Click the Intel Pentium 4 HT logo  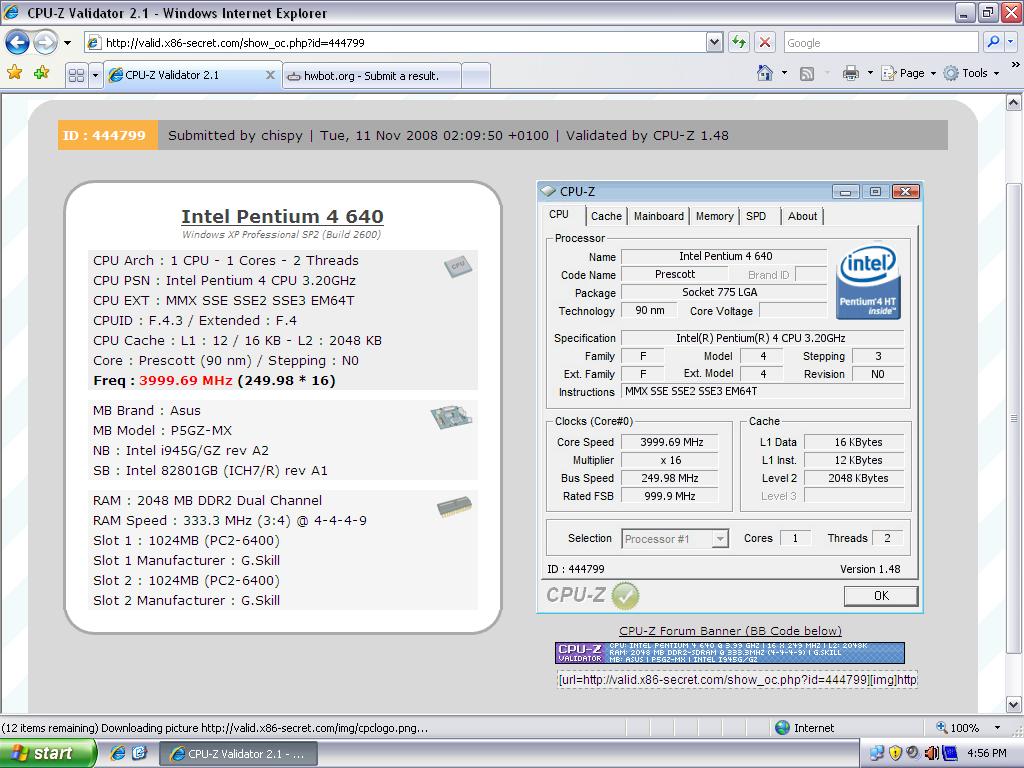point(869,281)
